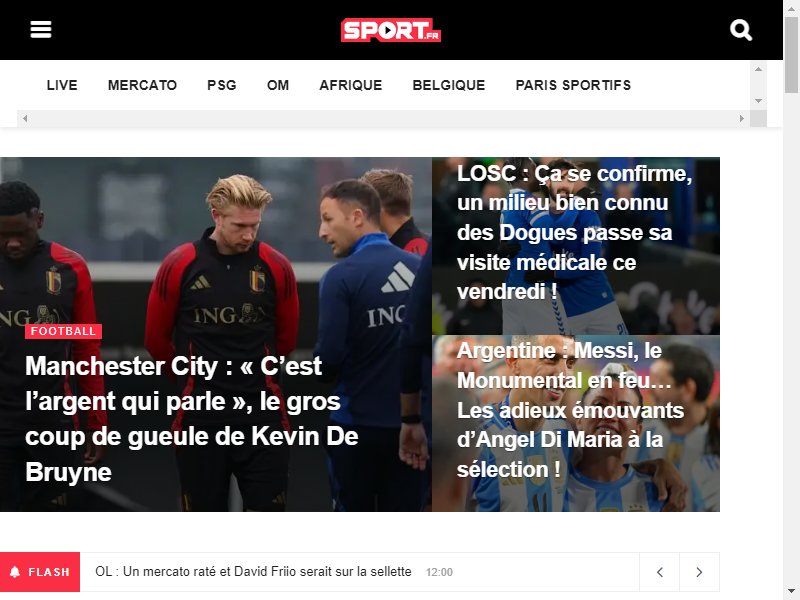Show next flash news item

point(699,572)
